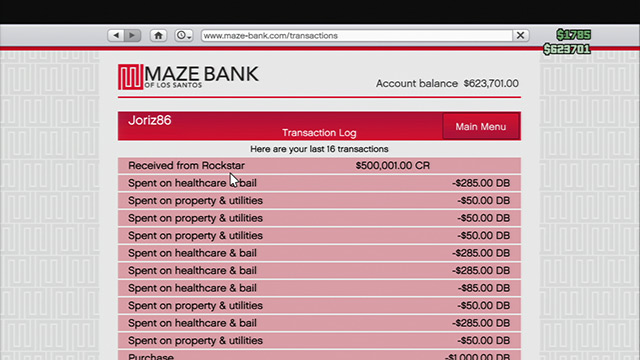
Task: Select the Received from Rockstar transaction
Action: click(x=319, y=165)
